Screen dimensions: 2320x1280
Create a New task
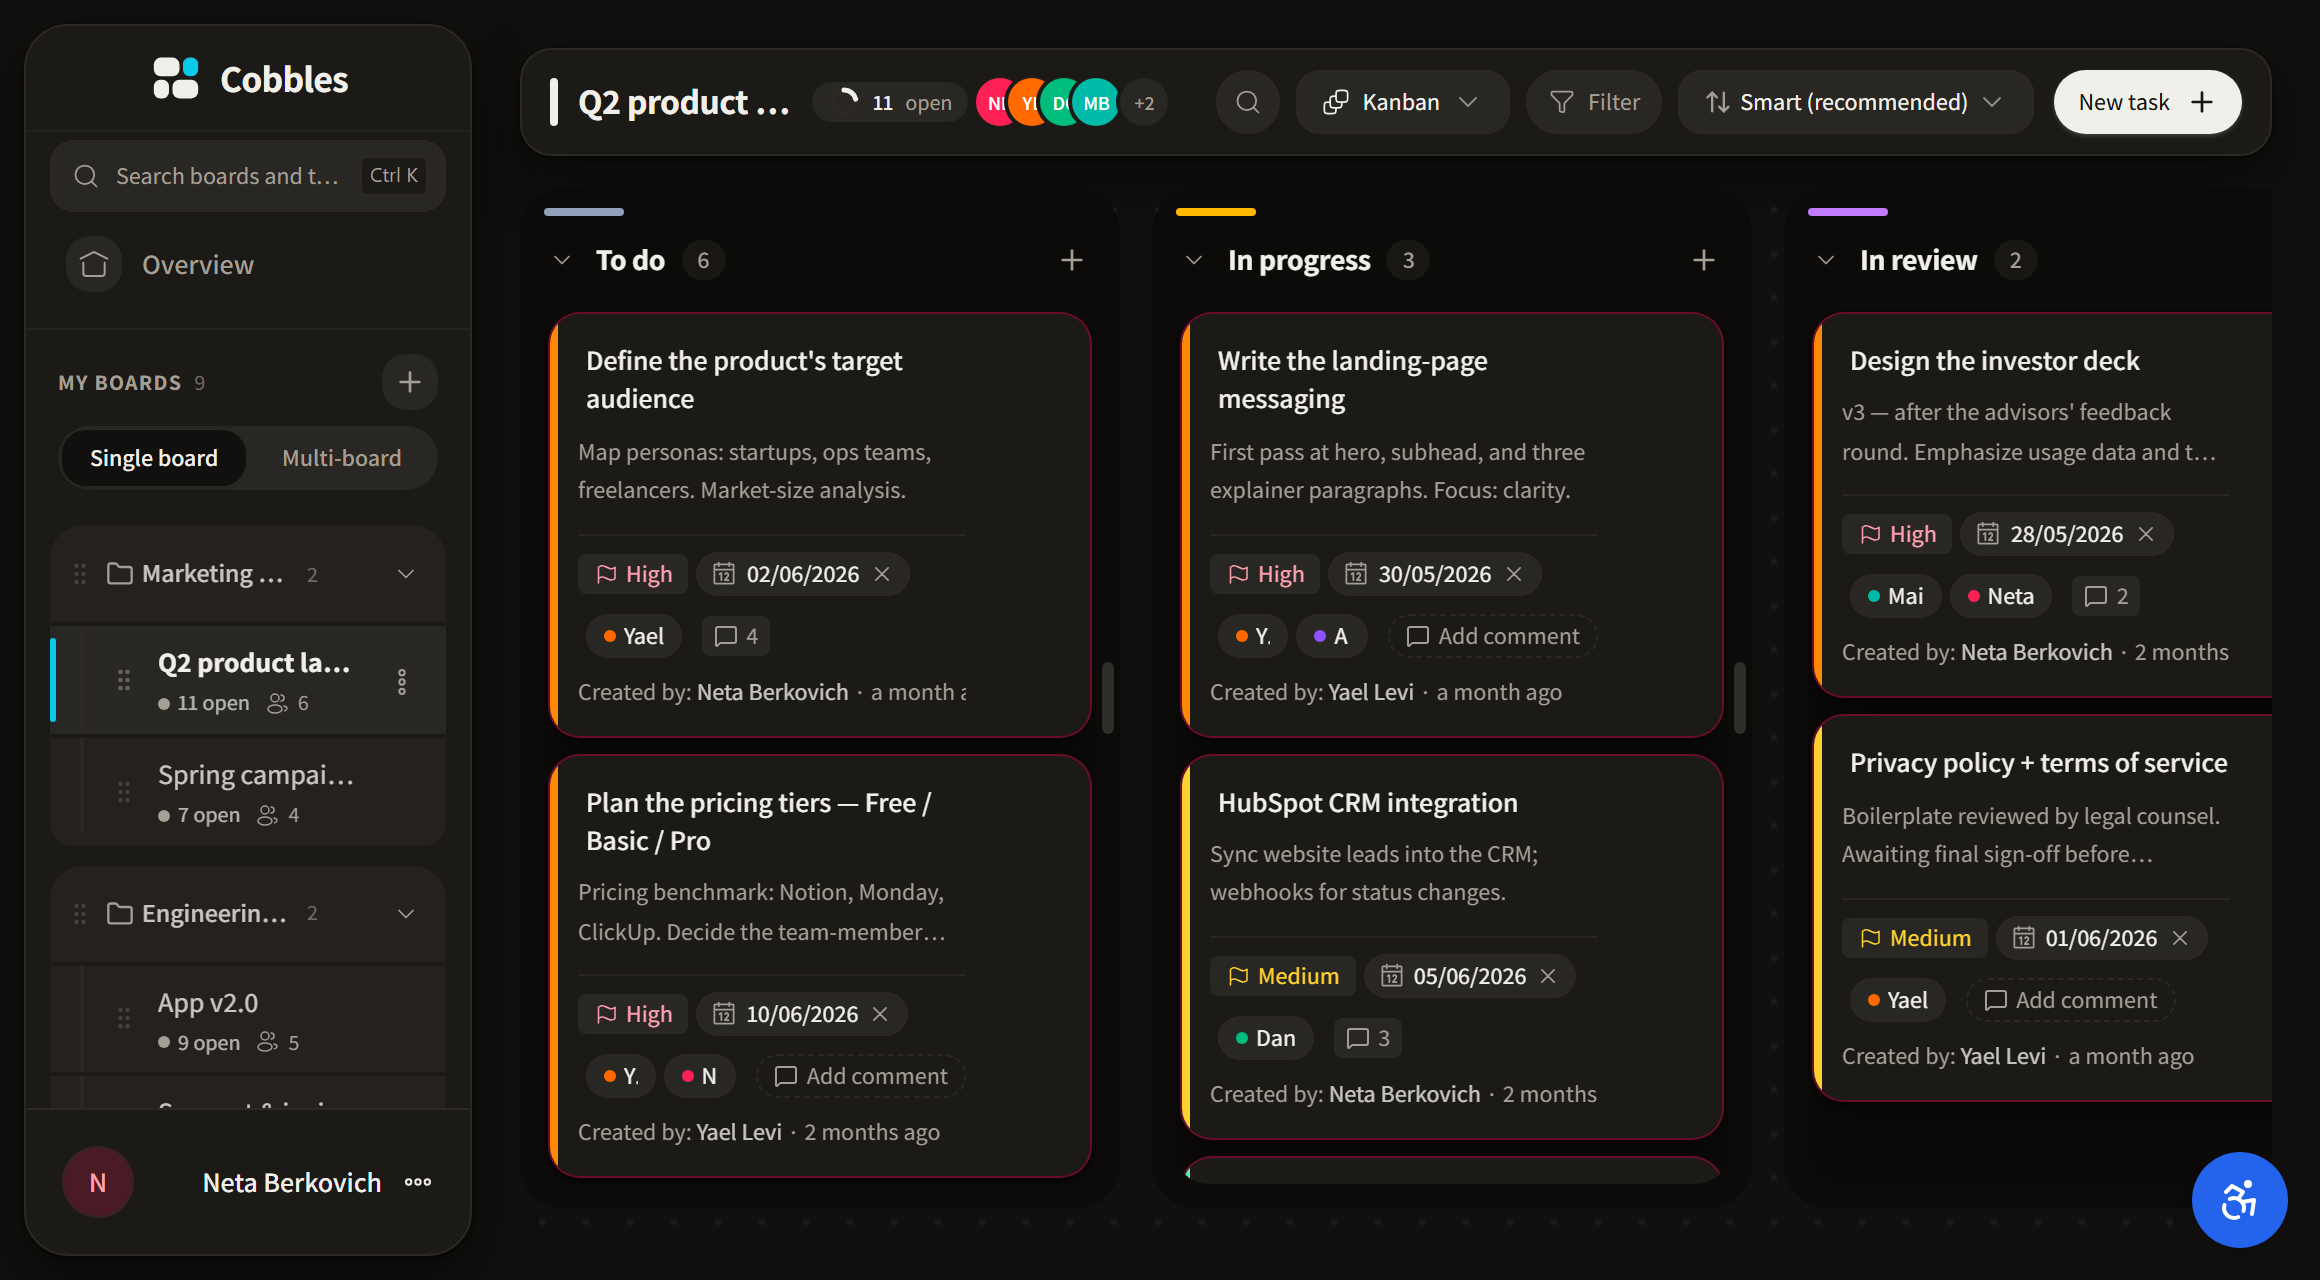(x=2147, y=102)
